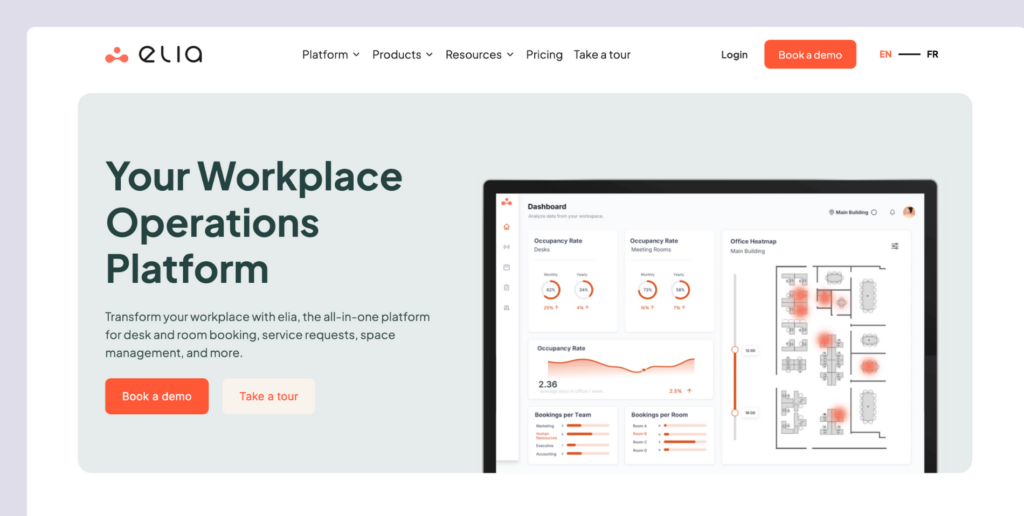Viewport: 1024px width, 516px height.
Task: Toggle the circle next to Main Building
Action: coord(874,212)
